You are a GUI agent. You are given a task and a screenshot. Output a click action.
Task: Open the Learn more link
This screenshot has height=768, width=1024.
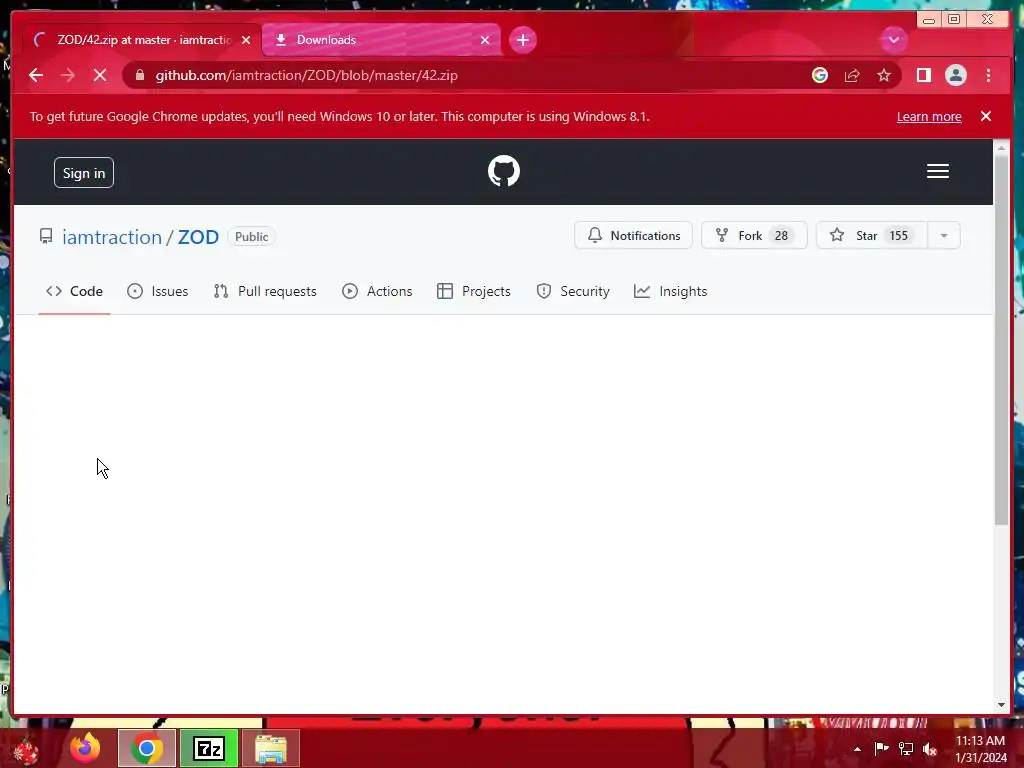point(929,116)
